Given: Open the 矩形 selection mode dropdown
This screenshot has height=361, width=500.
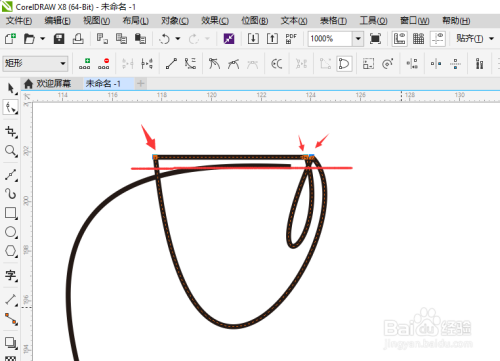Looking at the screenshot, I should pyautogui.click(x=35, y=63).
